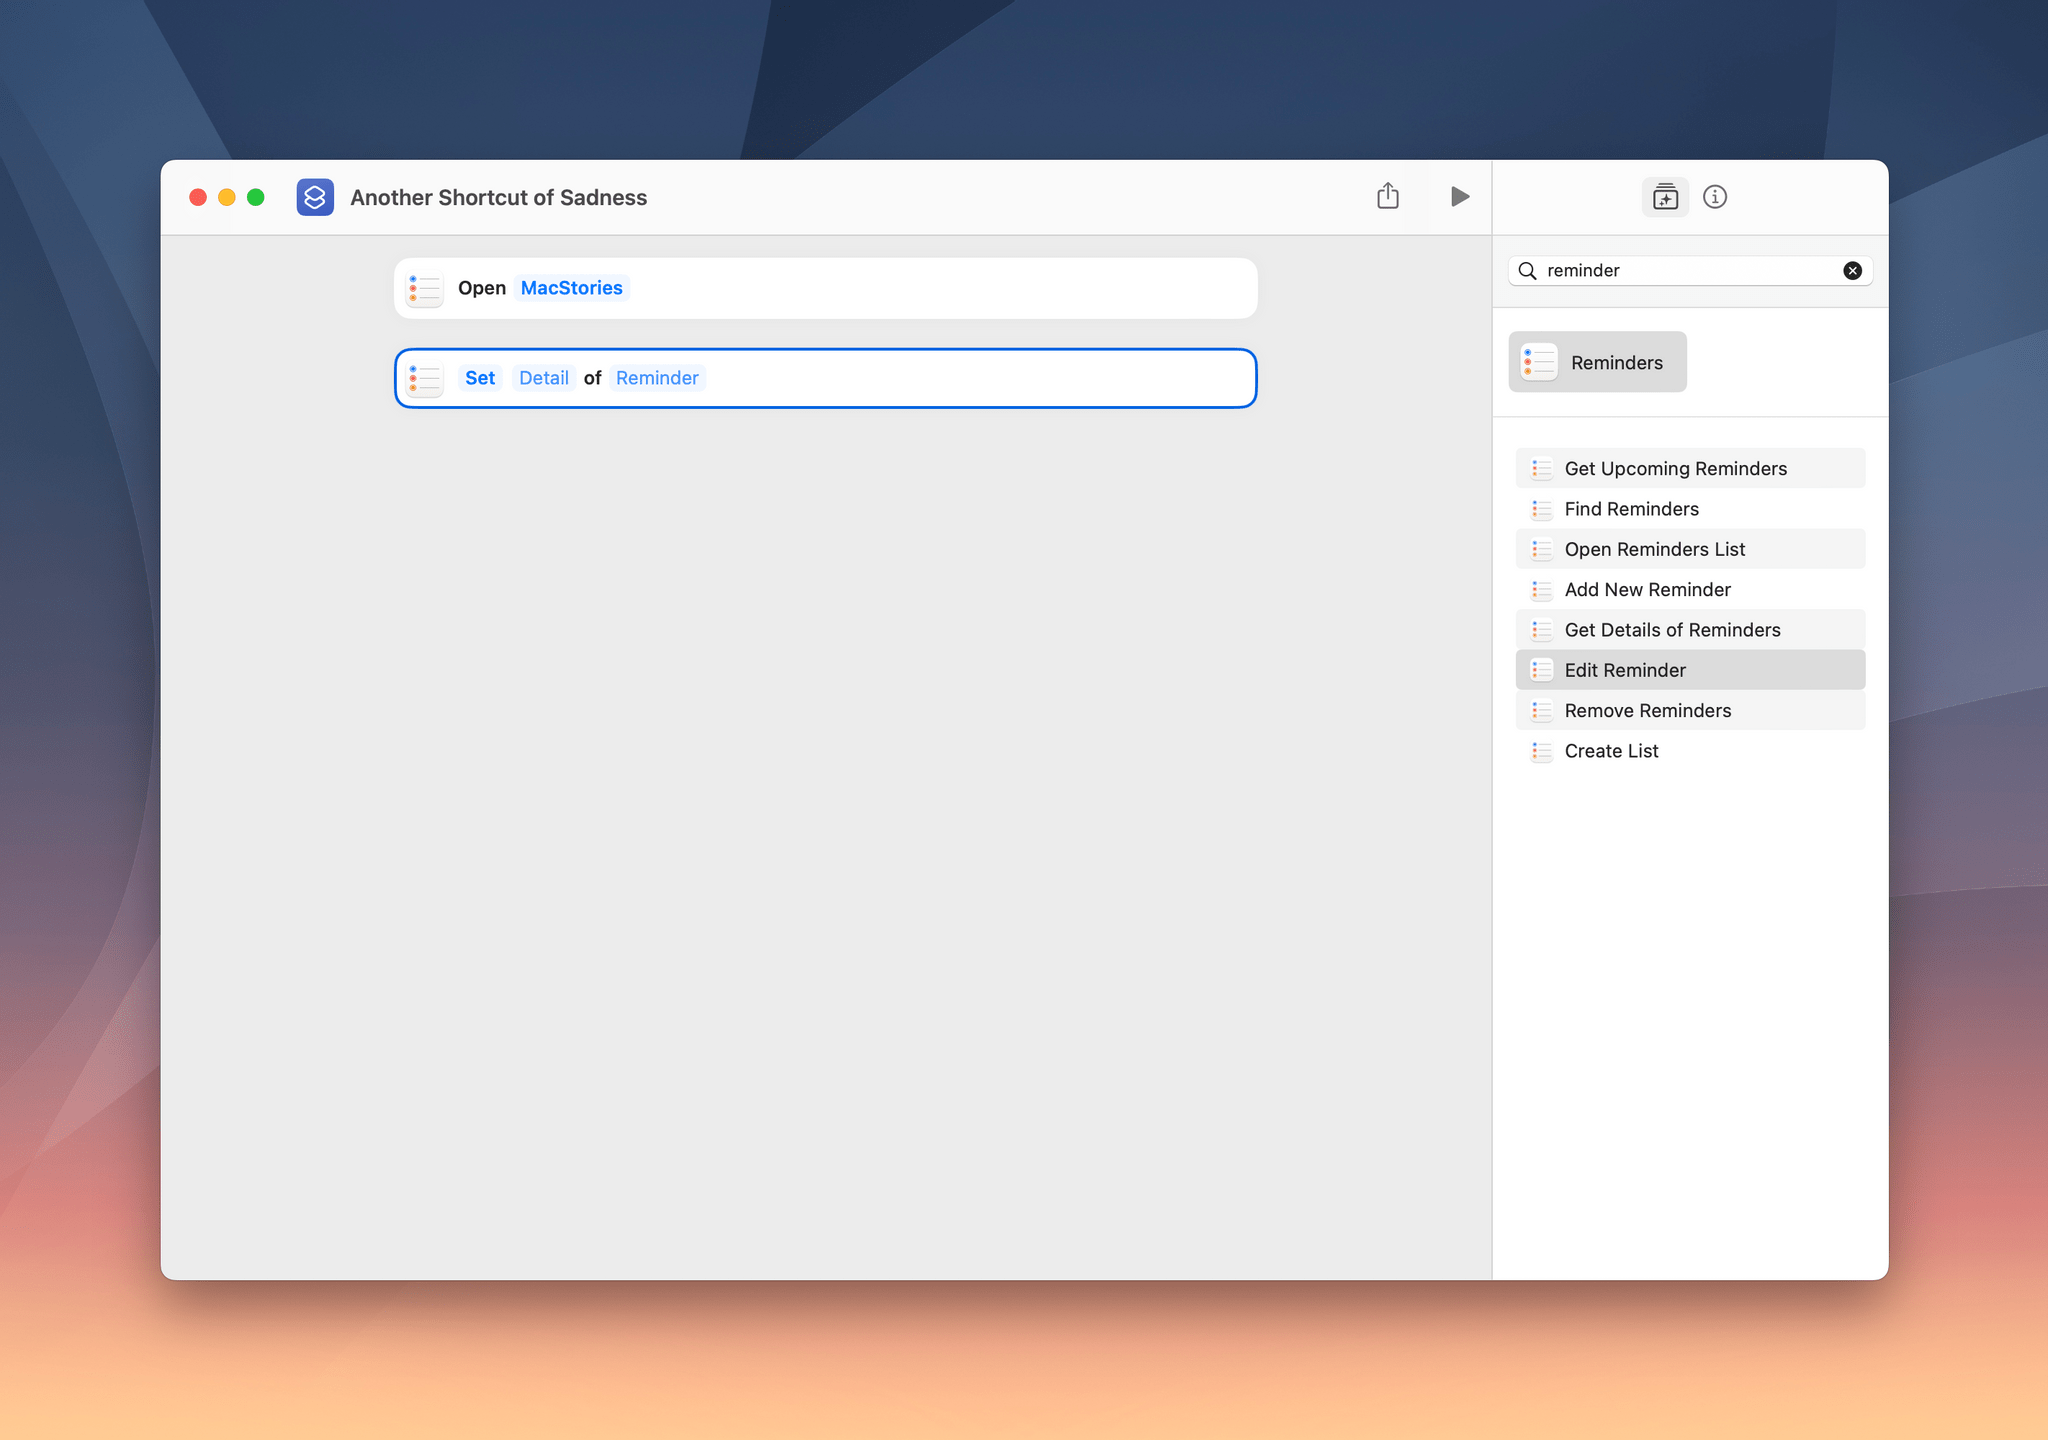Clear the reminder search text
Viewport: 2048px width, 1440px height.
click(x=1852, y=270)
